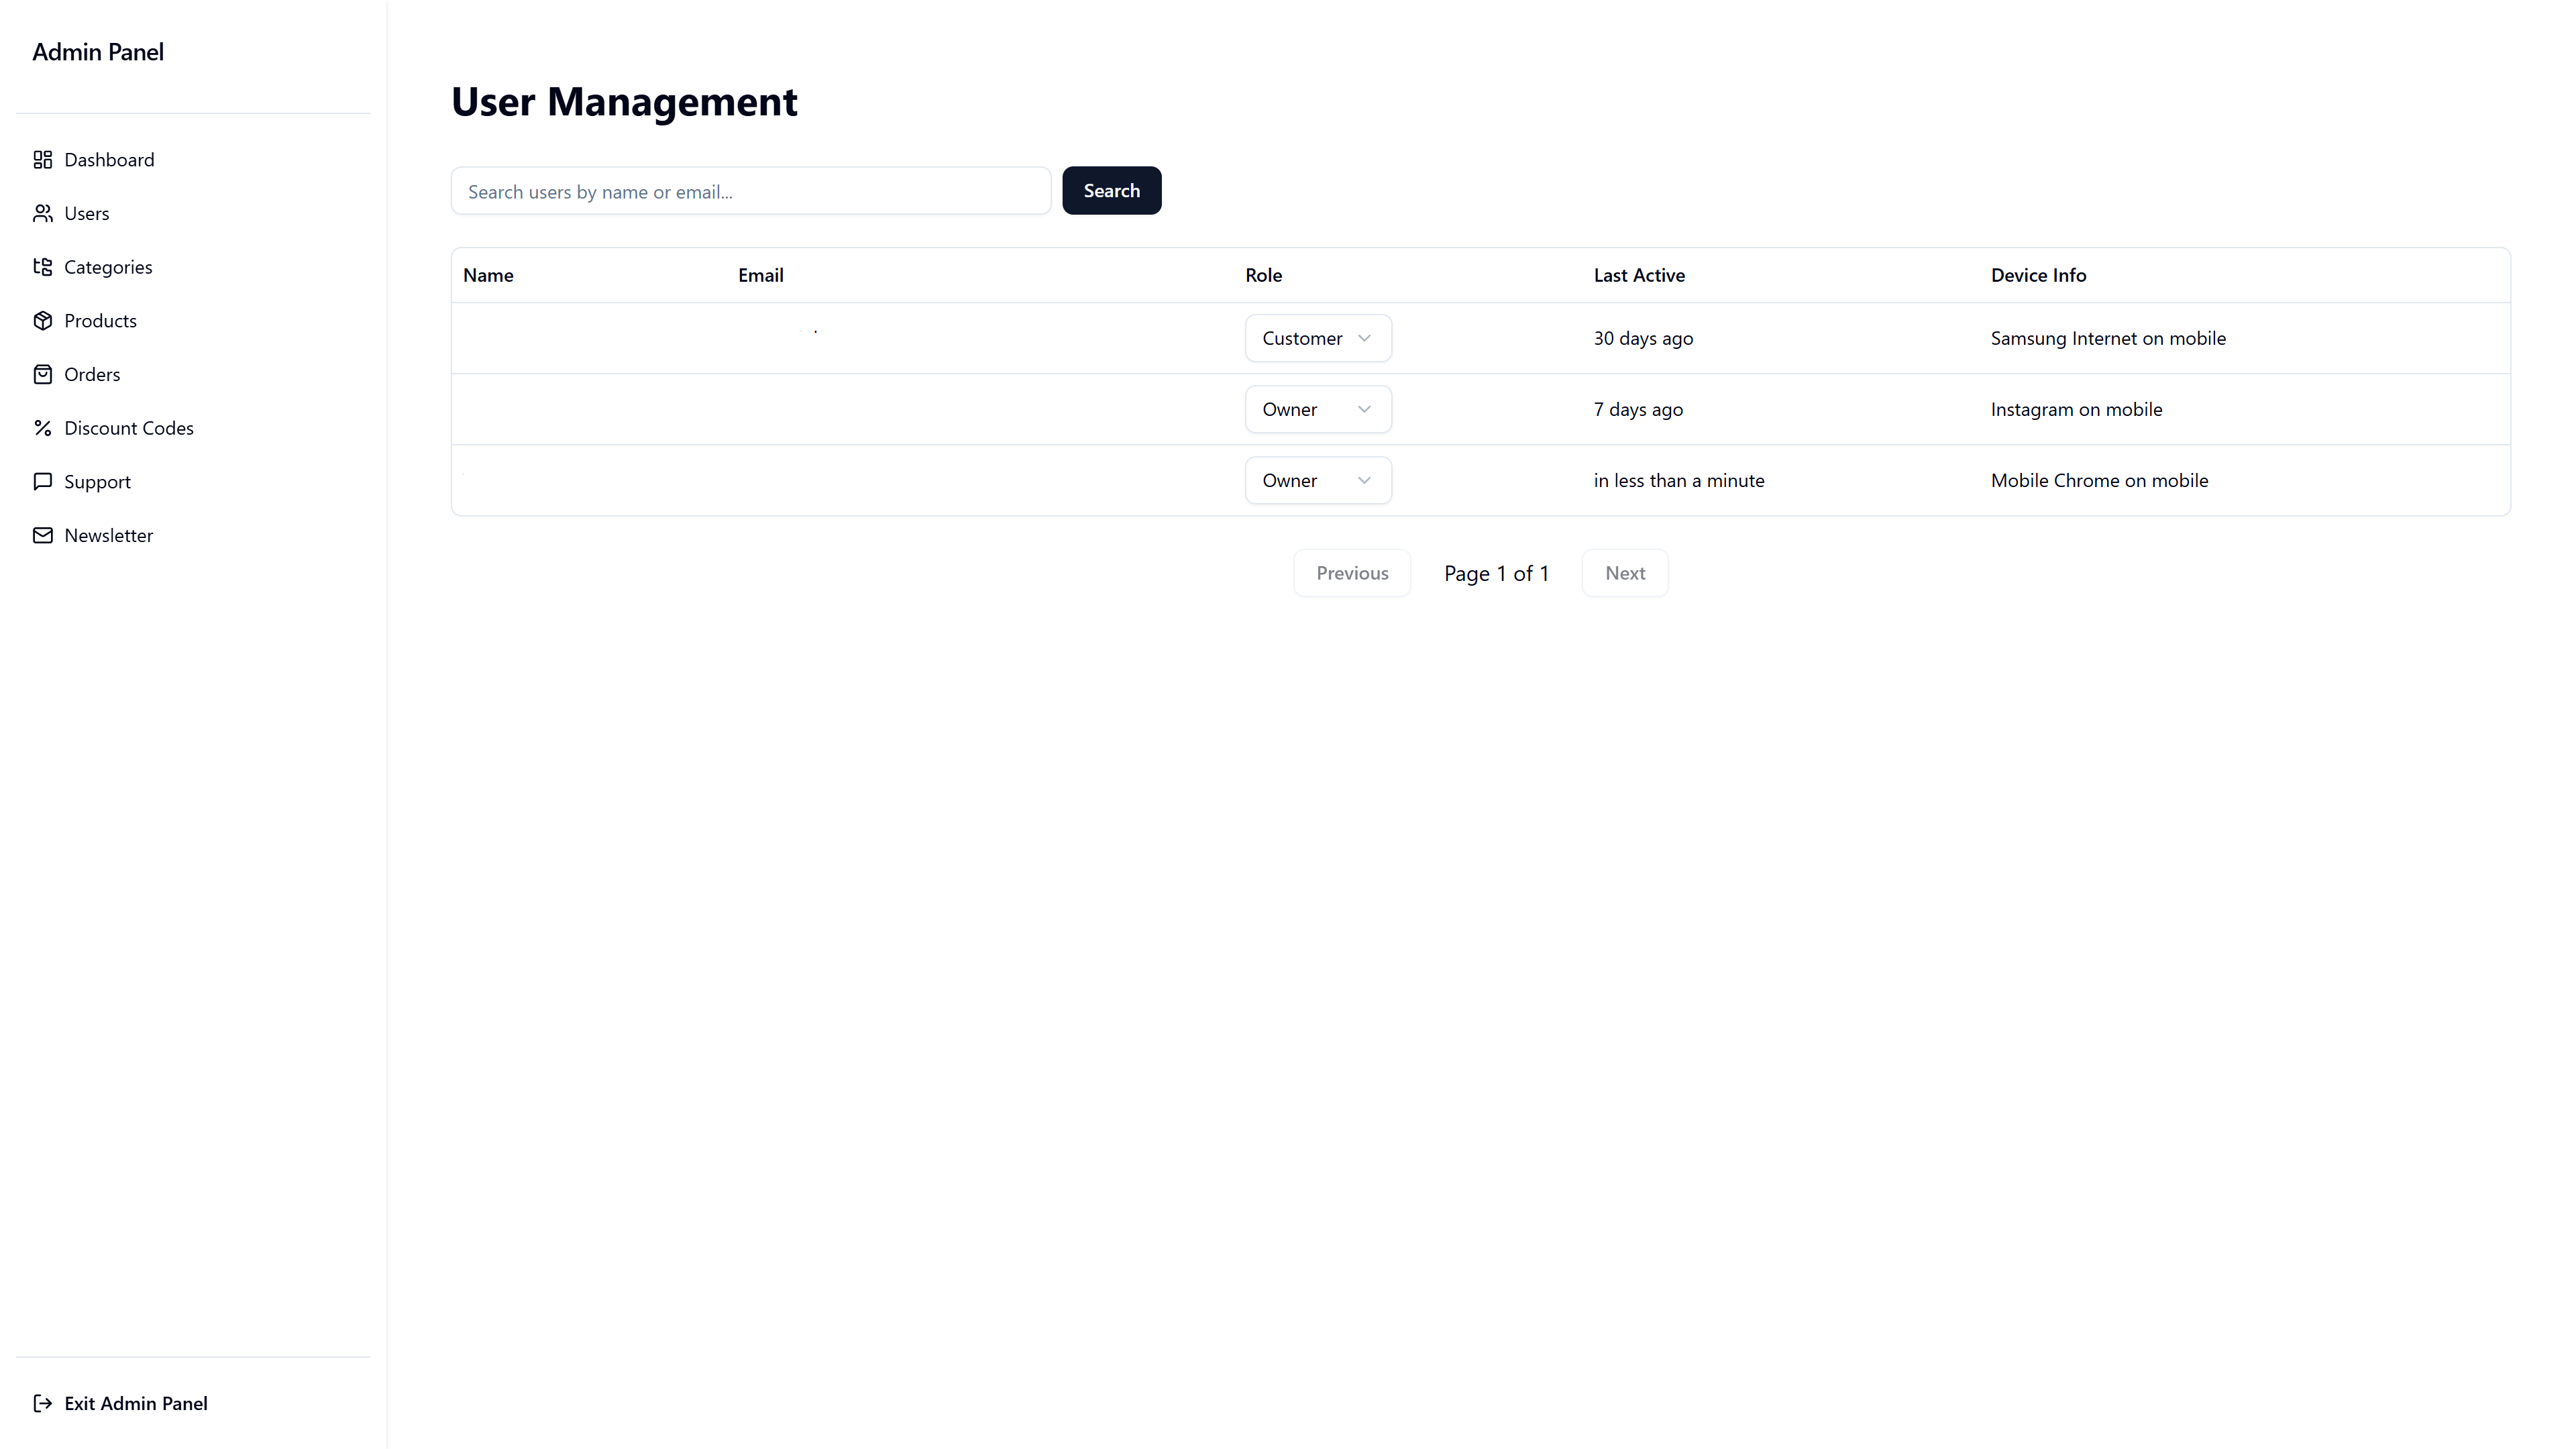Click the Dashboard grid icon
Viewport: 2576px width, 1449px height.
[x=42, y=160]
